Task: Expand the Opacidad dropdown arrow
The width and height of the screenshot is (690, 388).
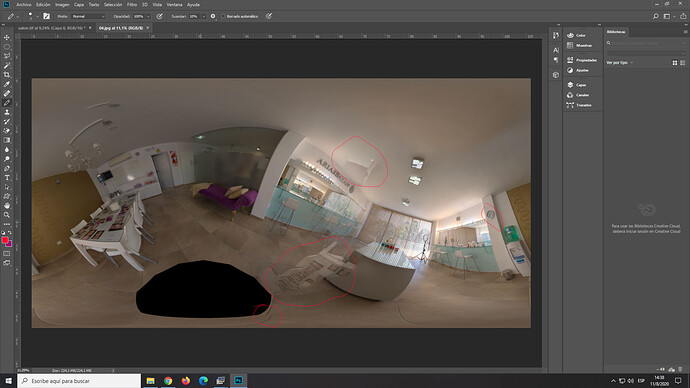Action: pos(148,16)
